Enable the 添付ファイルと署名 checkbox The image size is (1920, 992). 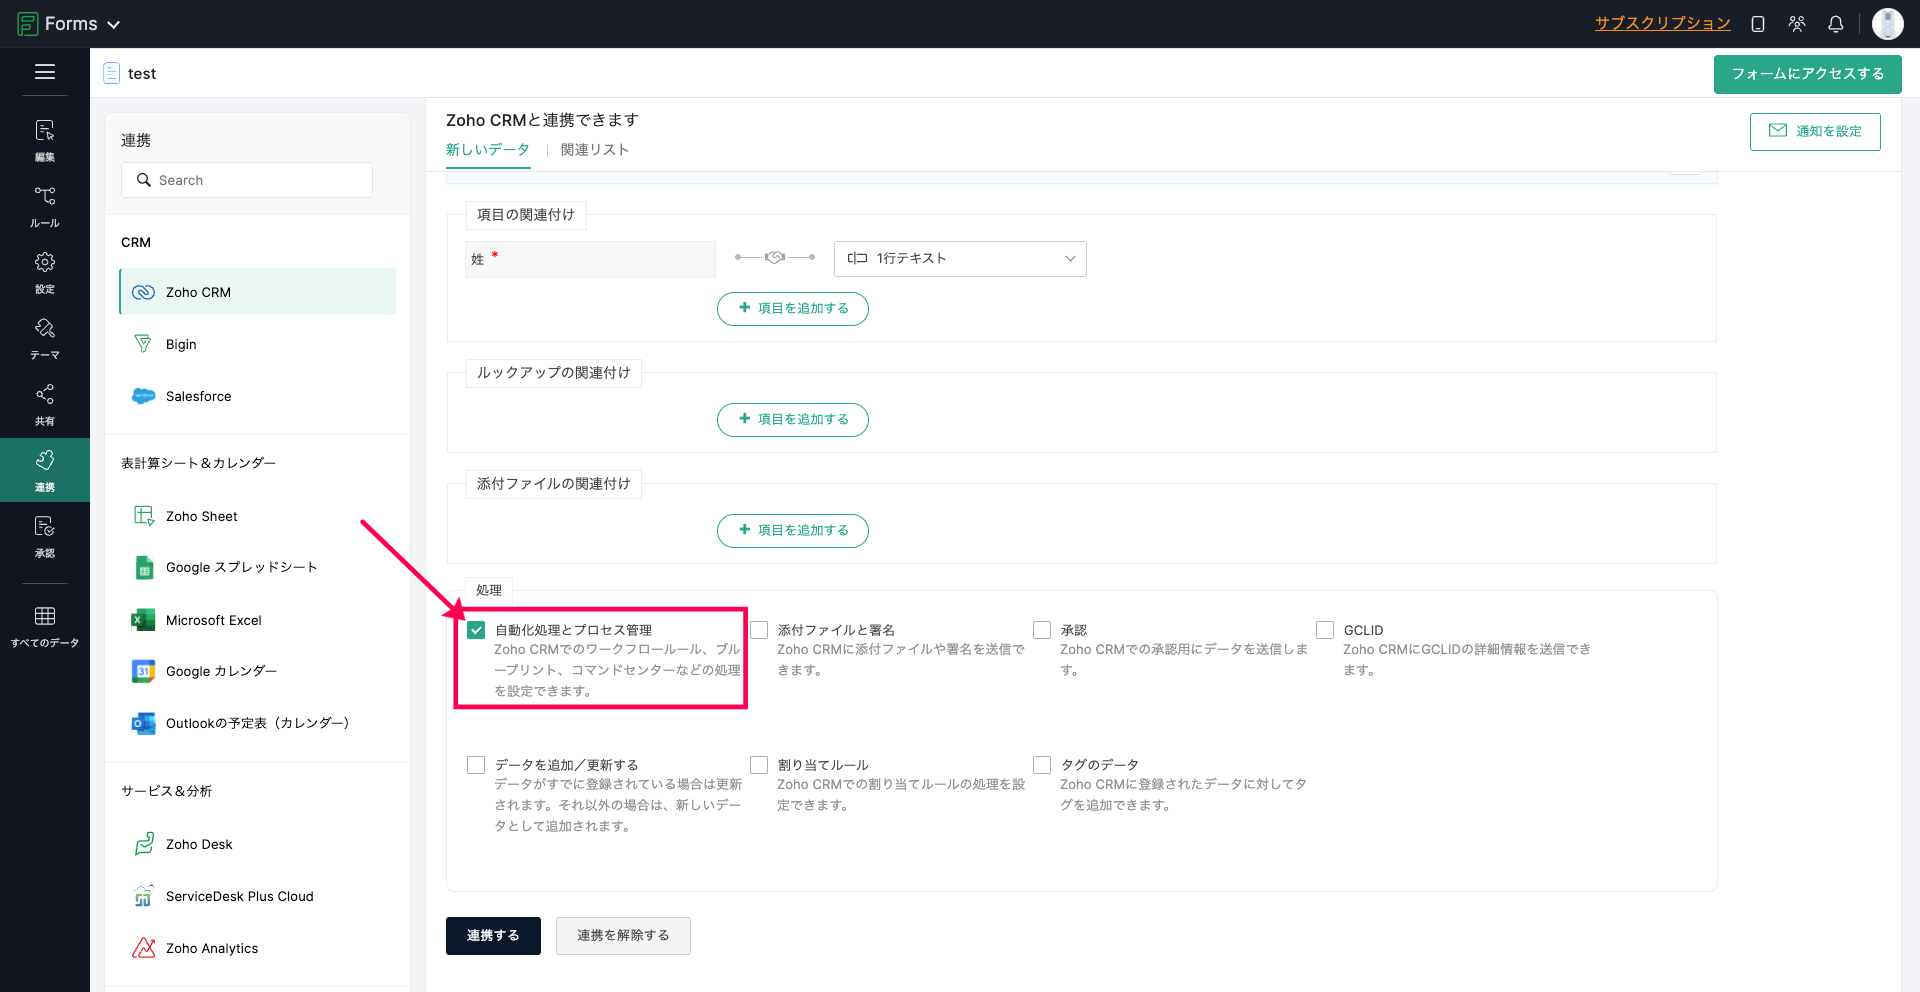coord(759,630)
